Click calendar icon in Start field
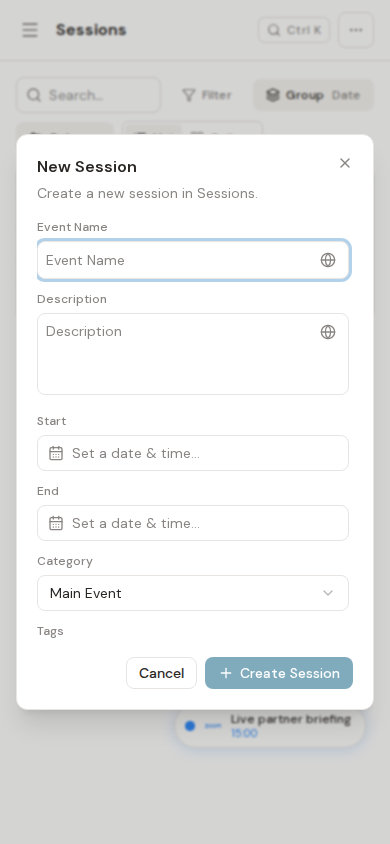Screen dimensions: 390x844 pos(56,453)
